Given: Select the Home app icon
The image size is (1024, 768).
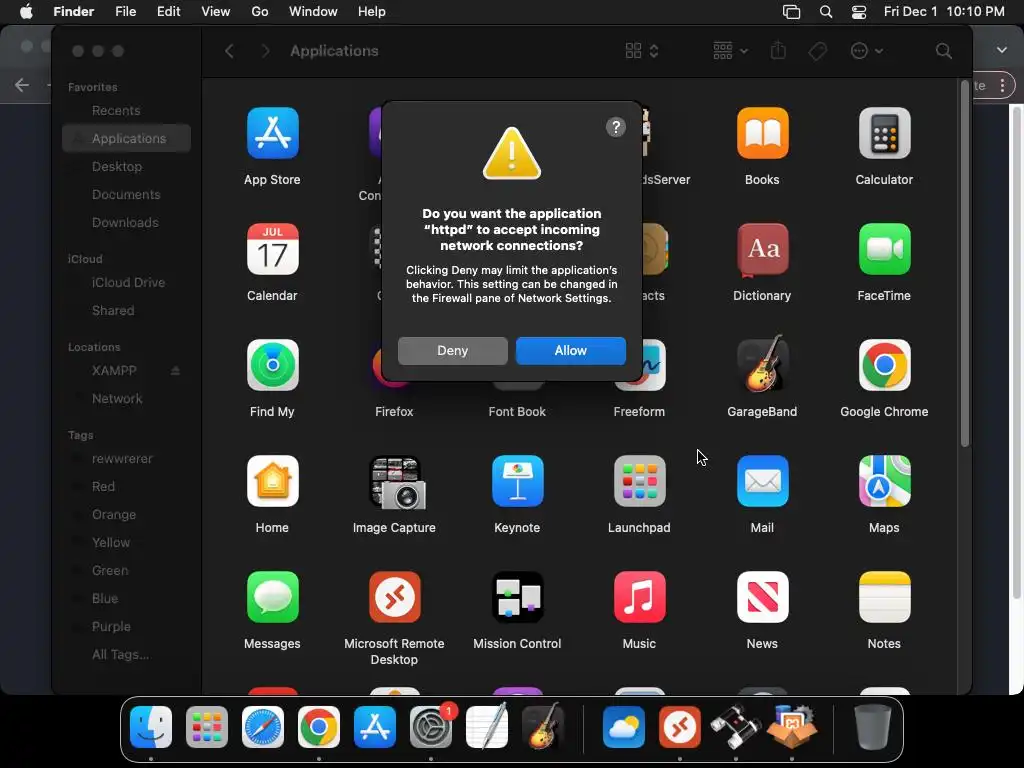Looking at the screenshot, I should pos(272,481).
